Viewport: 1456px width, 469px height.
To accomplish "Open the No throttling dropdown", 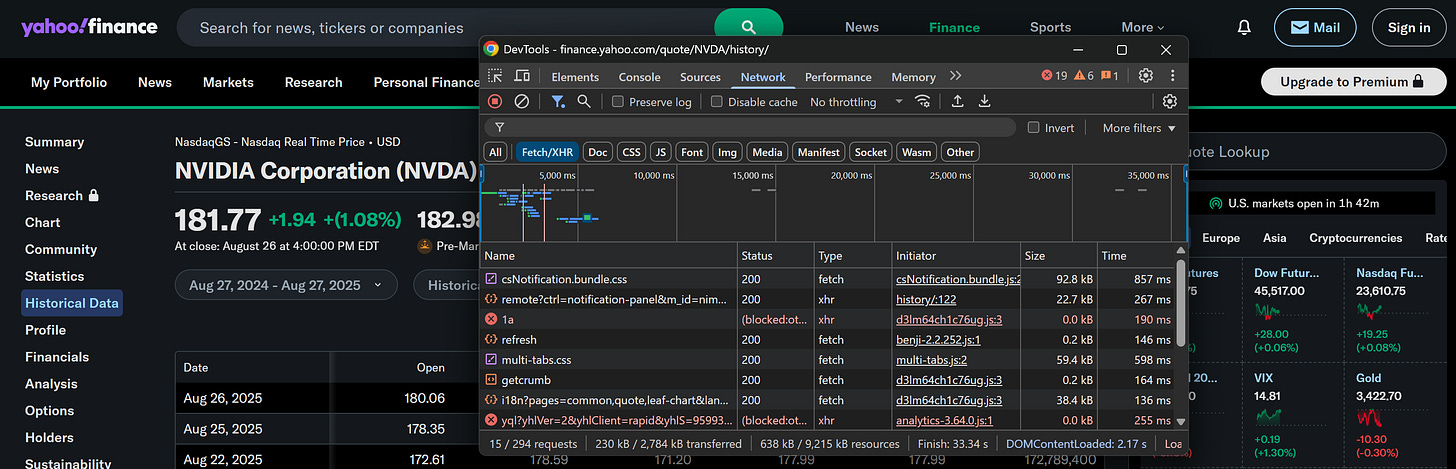I will (x=856, y=102).
